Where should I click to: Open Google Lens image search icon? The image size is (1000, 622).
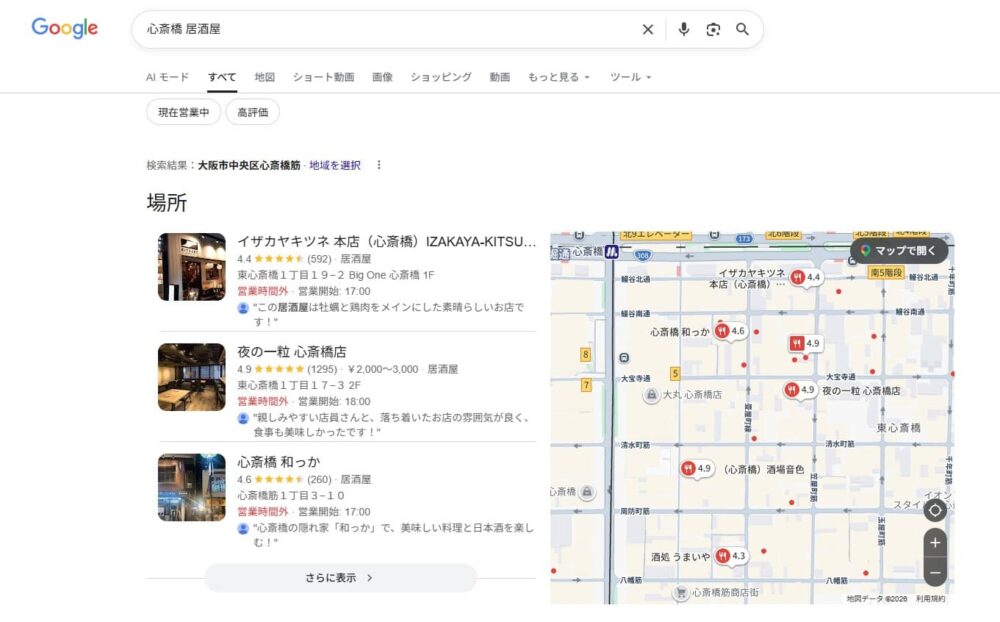click(x=713, y=30)
